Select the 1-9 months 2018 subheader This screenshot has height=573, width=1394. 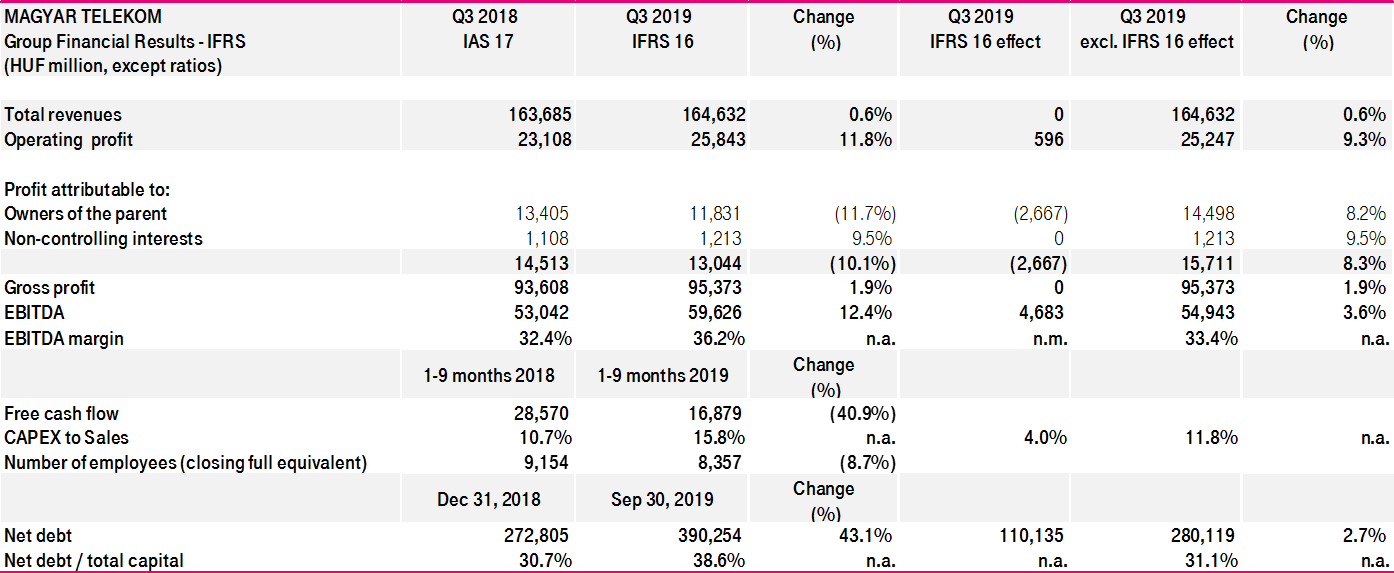pos(490,376)
